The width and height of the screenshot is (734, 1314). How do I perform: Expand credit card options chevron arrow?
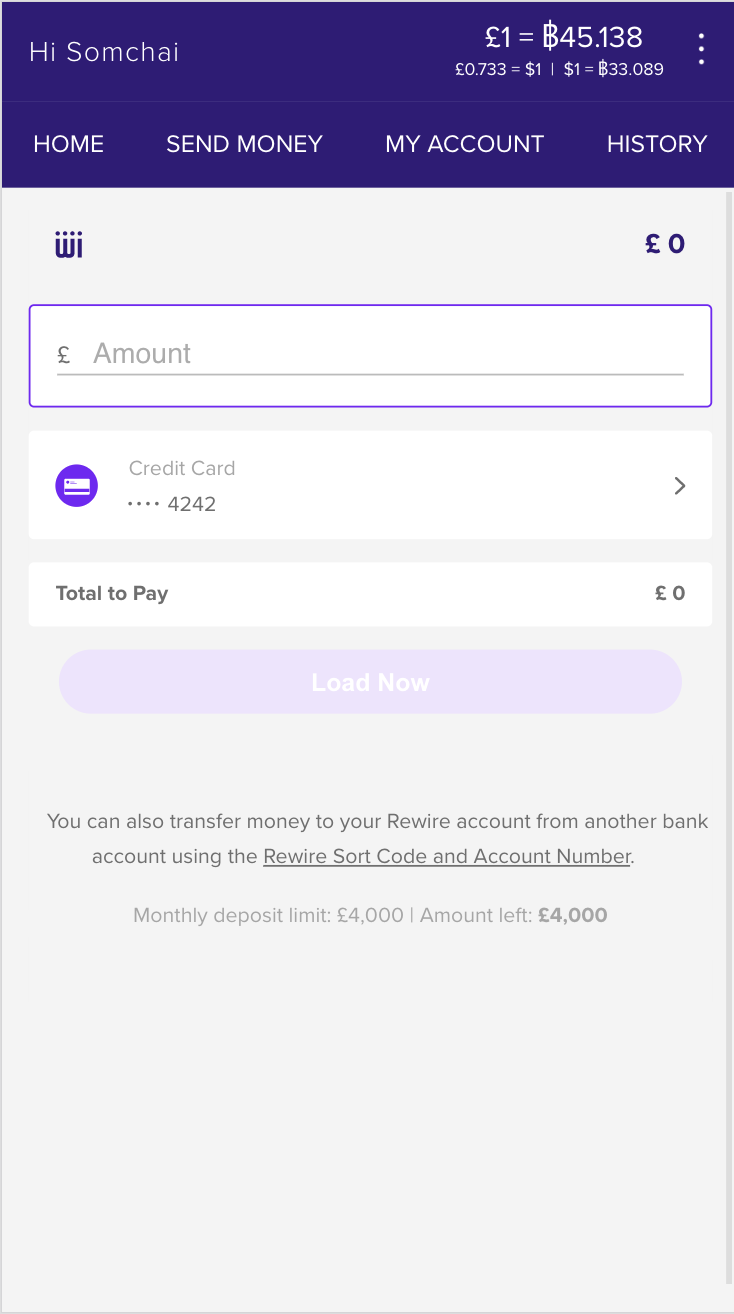coord(680,486)
